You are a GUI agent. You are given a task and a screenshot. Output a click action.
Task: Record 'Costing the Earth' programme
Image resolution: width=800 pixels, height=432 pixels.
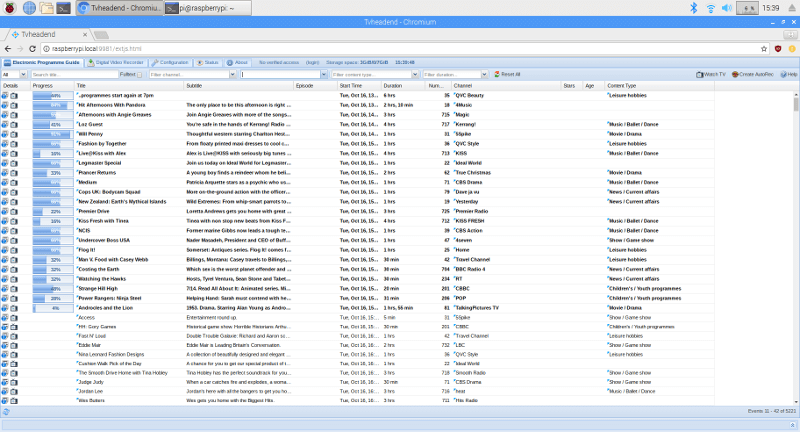(x=14, y=269)
